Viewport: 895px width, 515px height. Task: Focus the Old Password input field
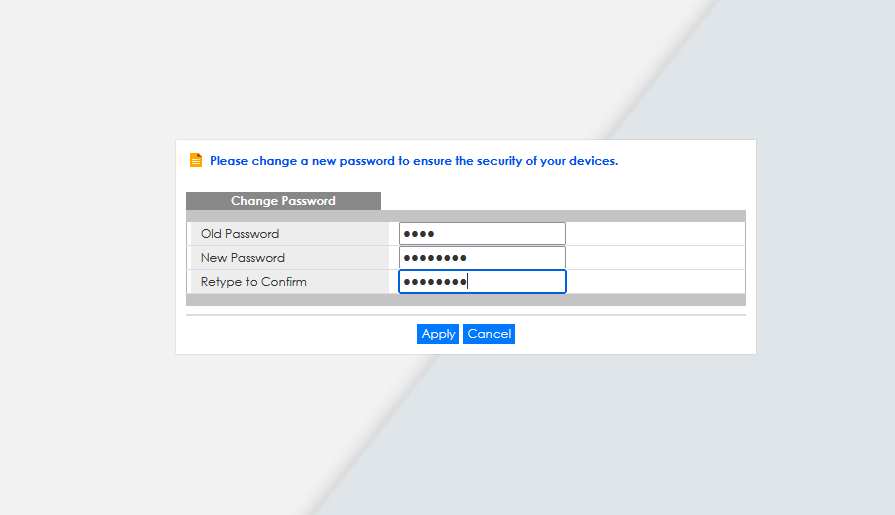482,234
